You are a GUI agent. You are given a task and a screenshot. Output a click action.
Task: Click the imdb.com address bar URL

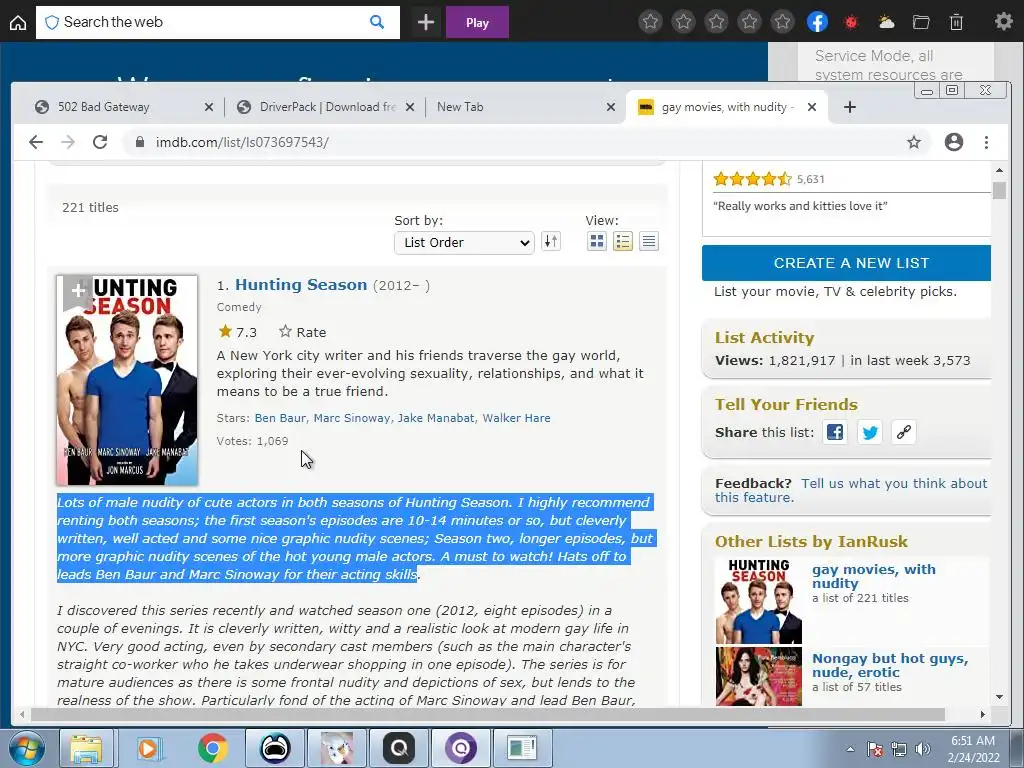pos(242,142)
